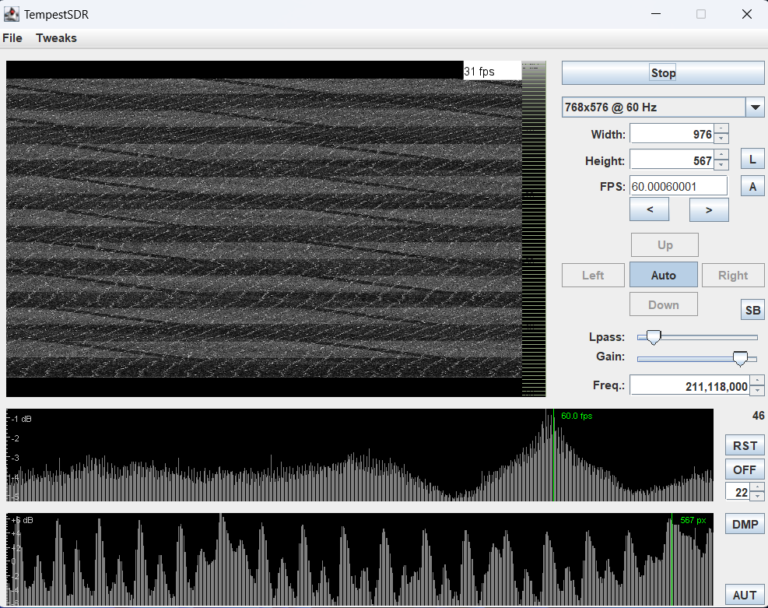
Task: Open the 768x576 @ 60 Hz resolution dropdown
Action: (755, 107)
